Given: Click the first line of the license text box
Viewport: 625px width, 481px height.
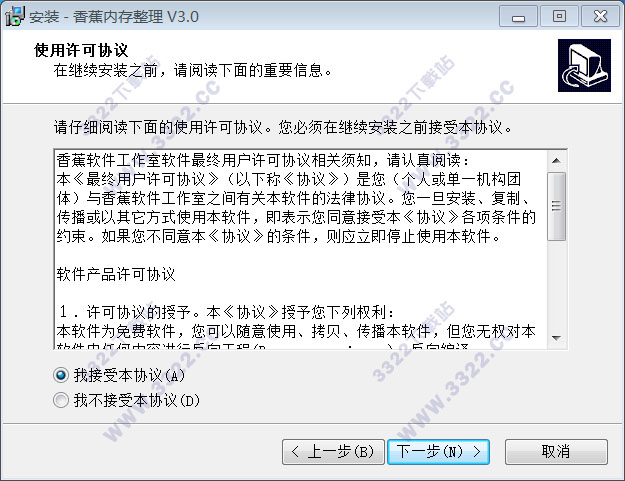Looking at the screenshot, I should point(263,161).
